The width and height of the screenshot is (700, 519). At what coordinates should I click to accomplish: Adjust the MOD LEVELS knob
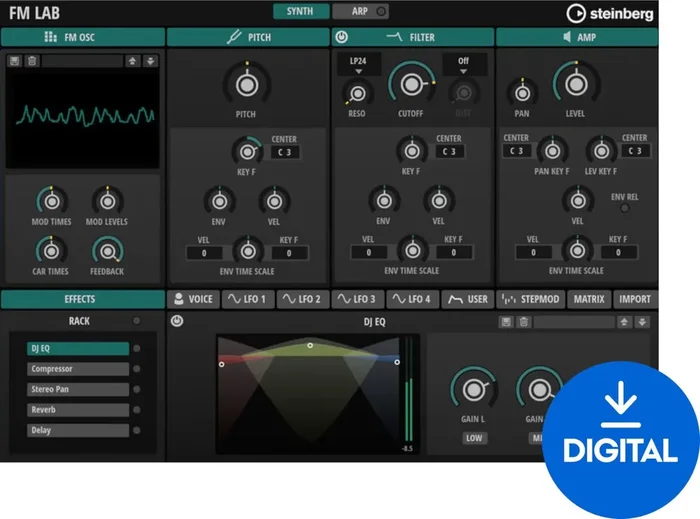[107, 201]
